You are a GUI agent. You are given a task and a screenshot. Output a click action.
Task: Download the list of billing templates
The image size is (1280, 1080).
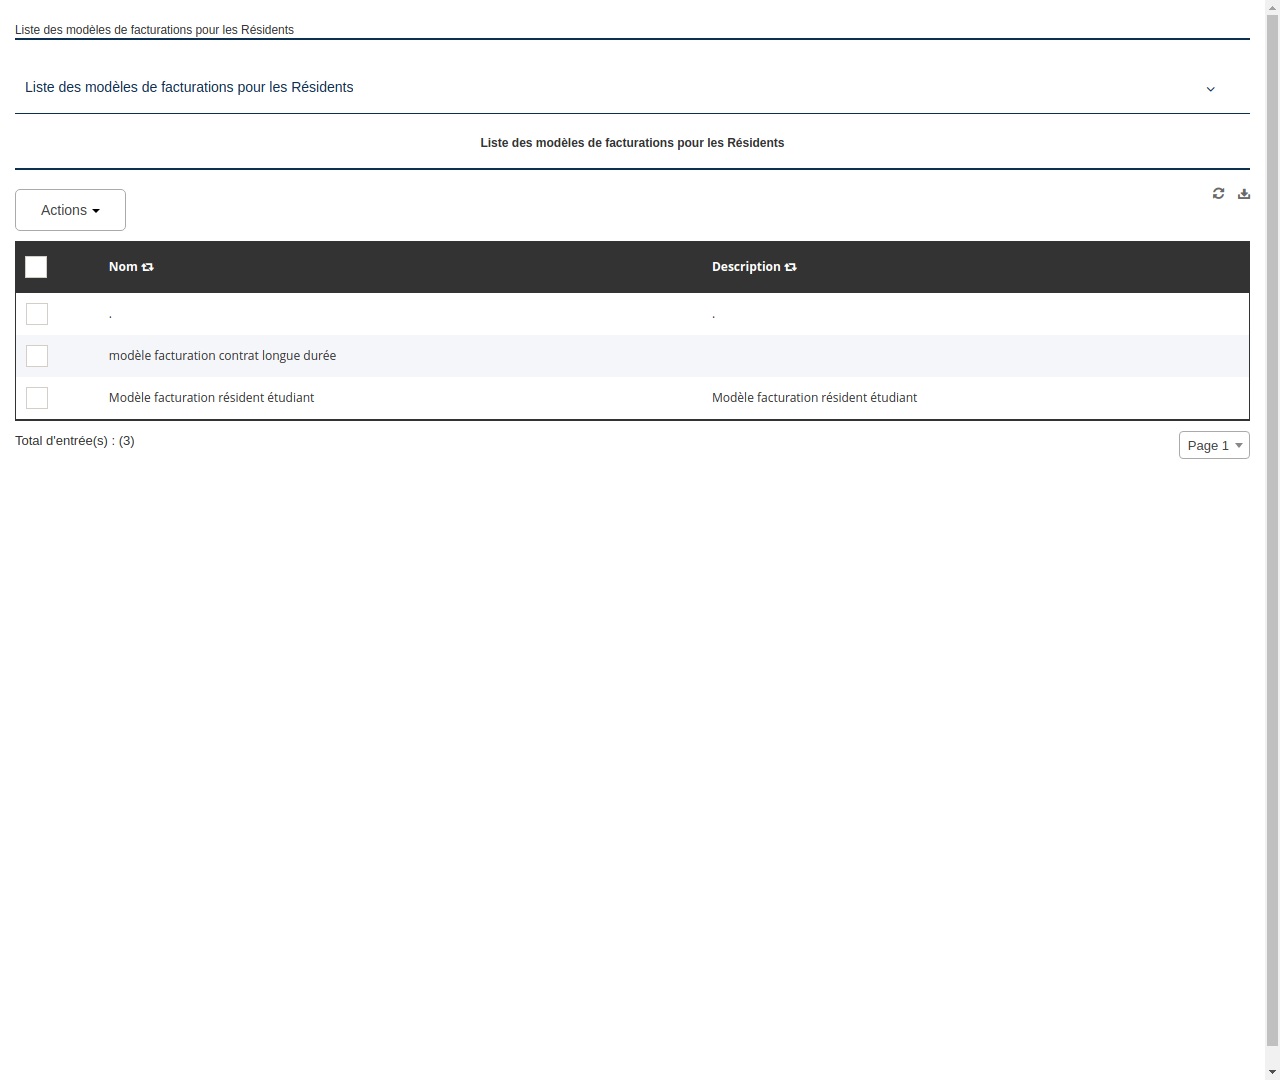click(x=1244, y=193)
